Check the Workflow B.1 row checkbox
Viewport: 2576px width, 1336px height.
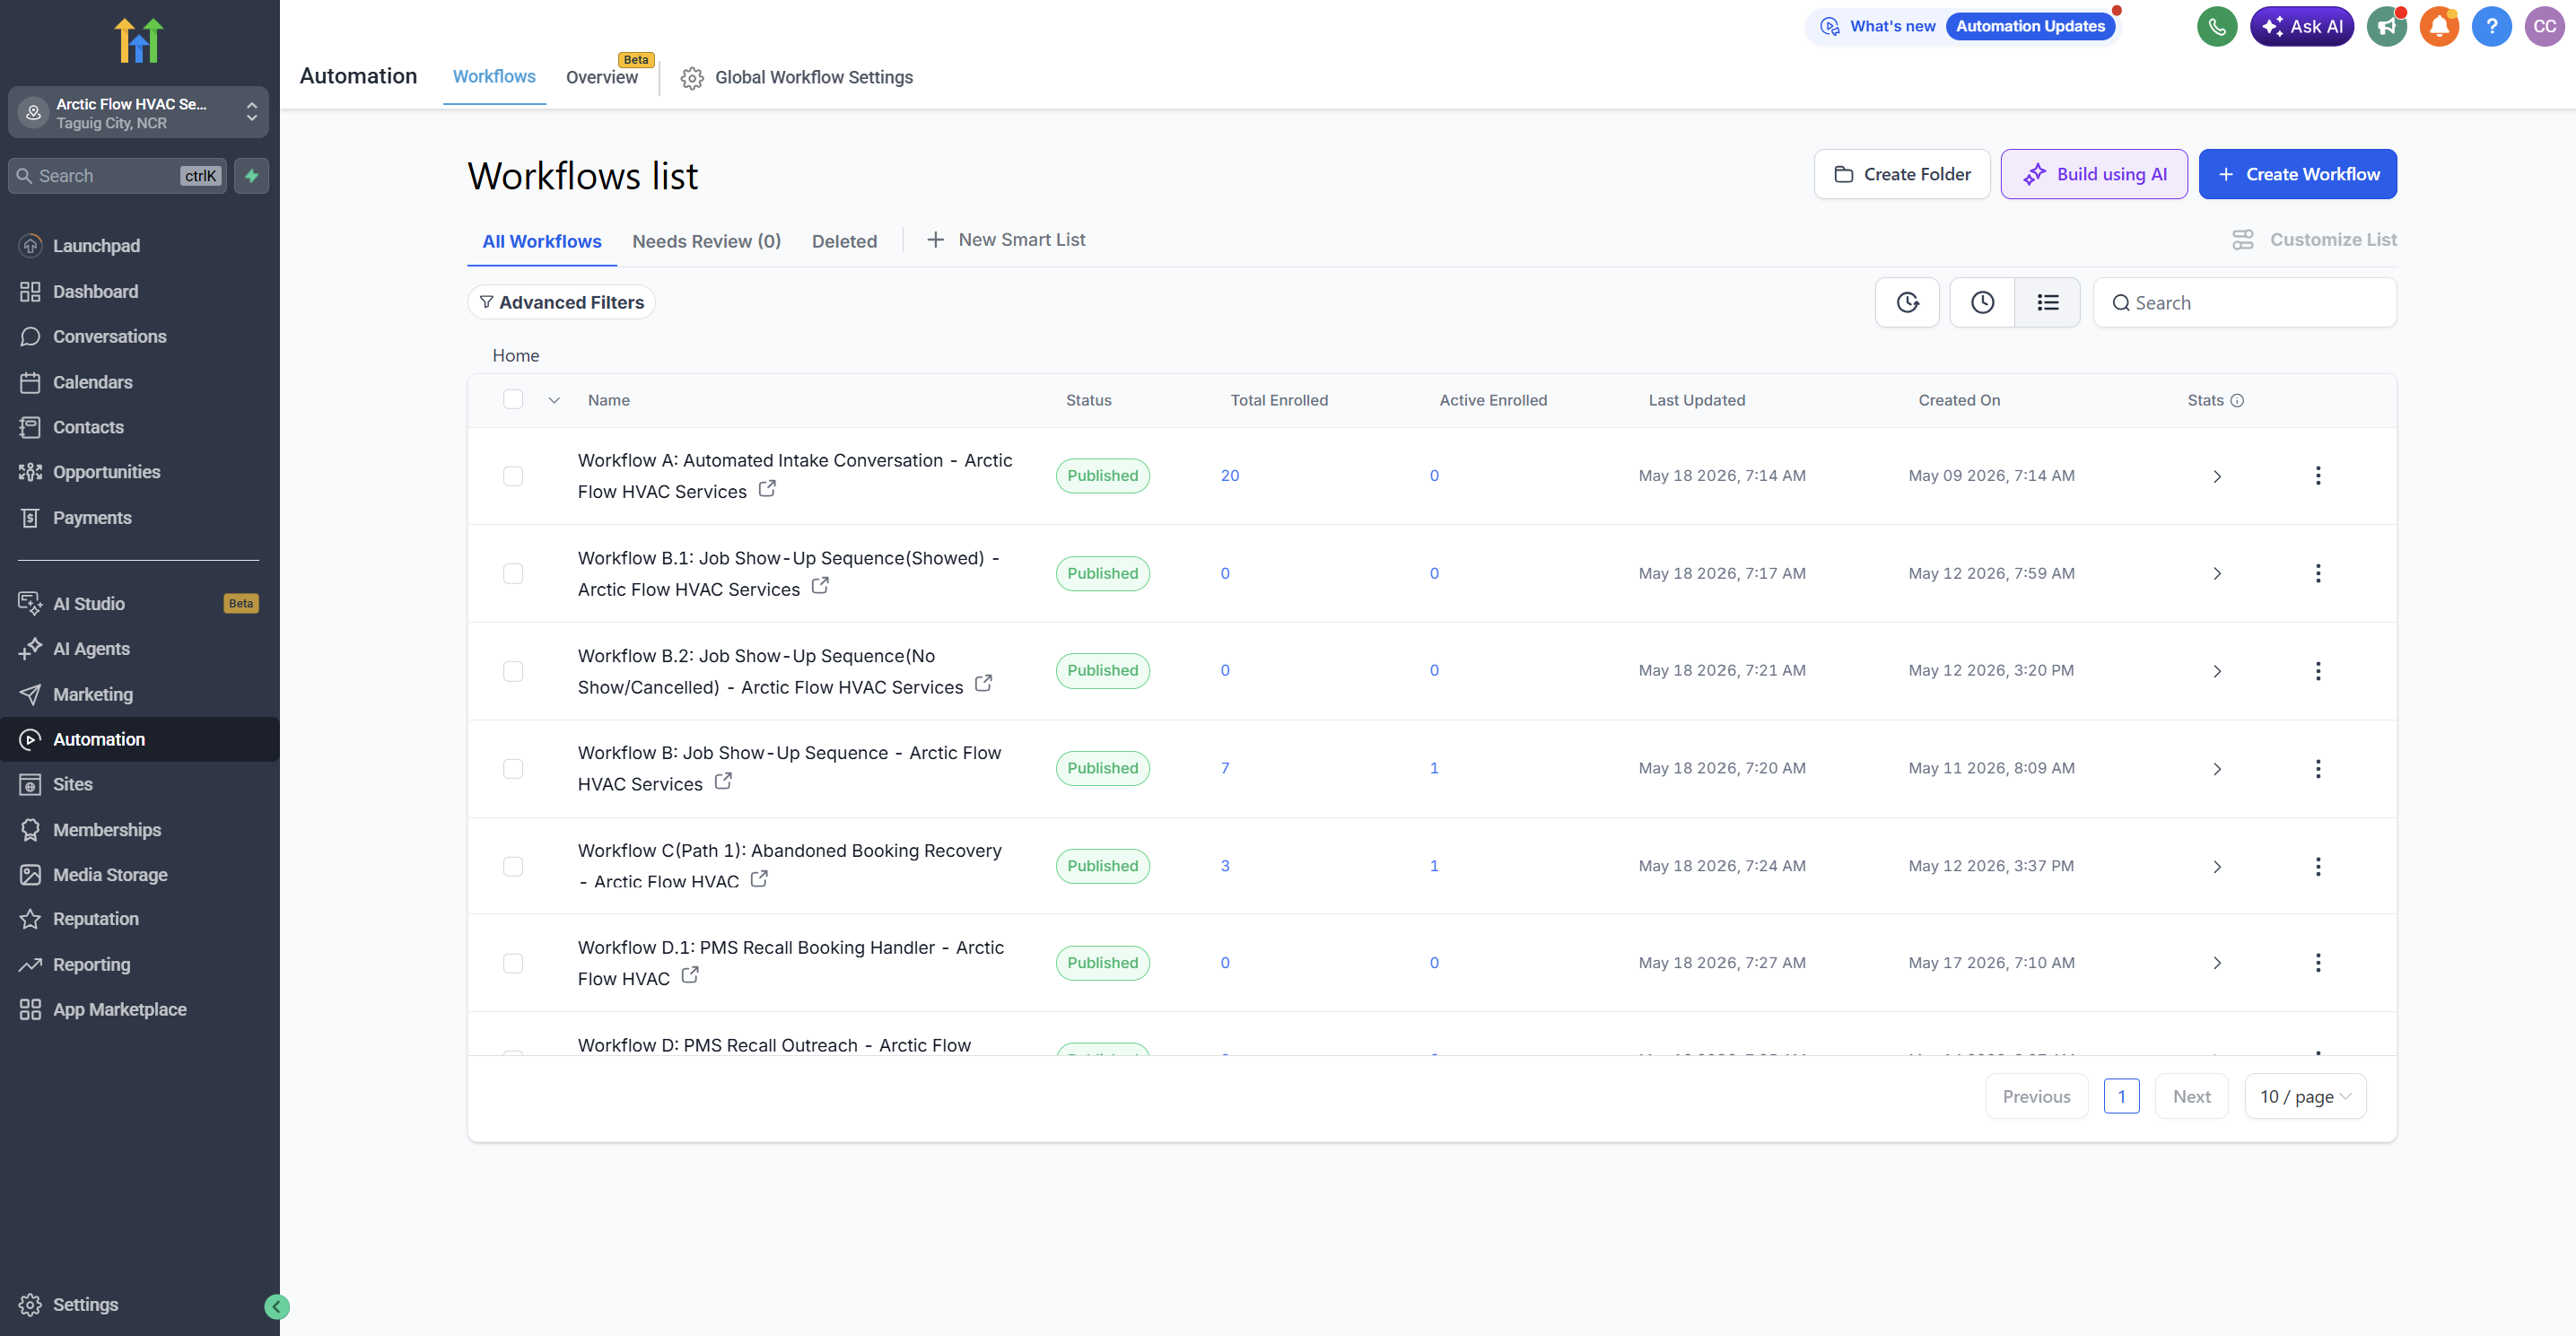(x=513, y=574)
